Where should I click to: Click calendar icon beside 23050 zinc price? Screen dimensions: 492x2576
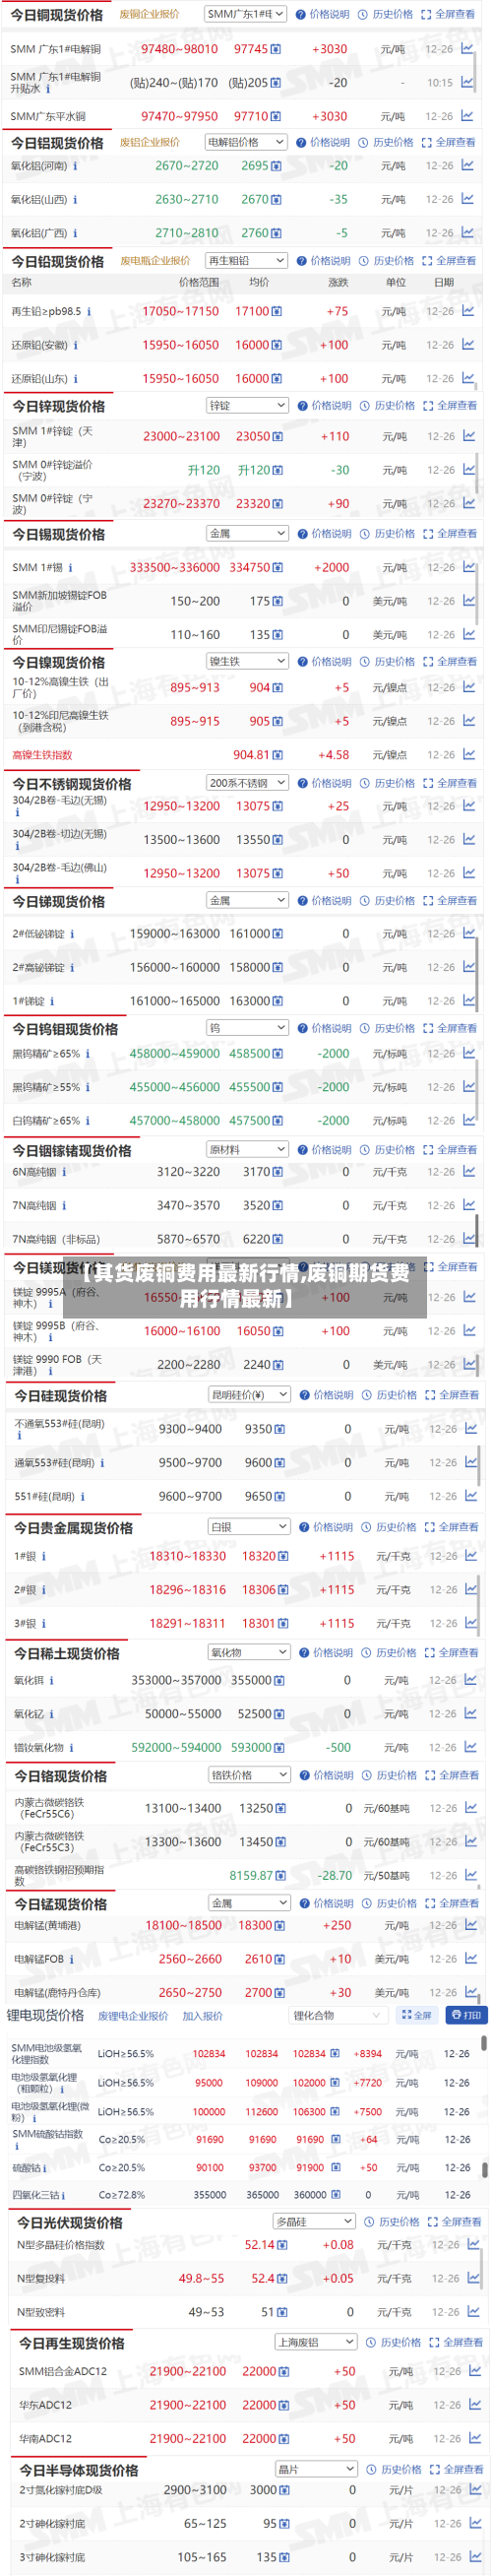(278, 436)
